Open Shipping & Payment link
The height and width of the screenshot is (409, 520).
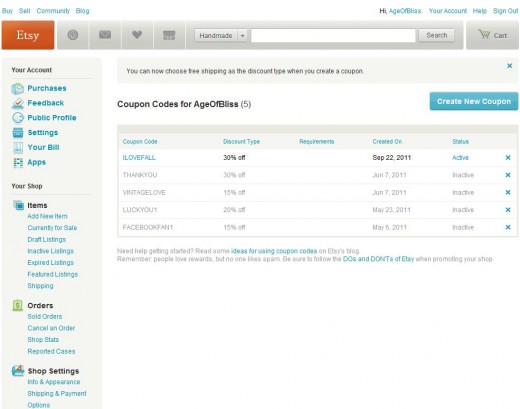click(57, 394)
